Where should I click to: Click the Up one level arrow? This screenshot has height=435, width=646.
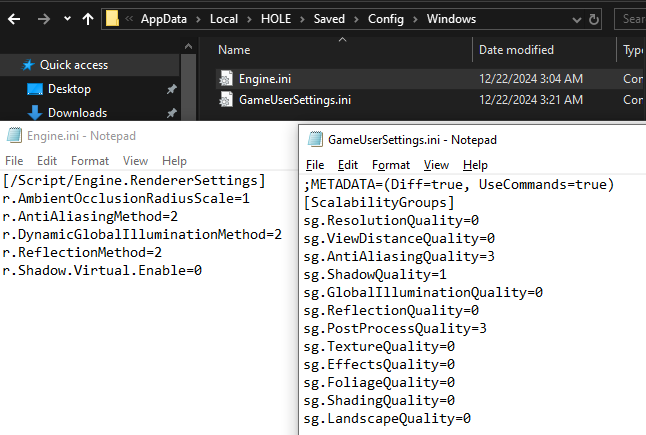click(x=88, y=18)
